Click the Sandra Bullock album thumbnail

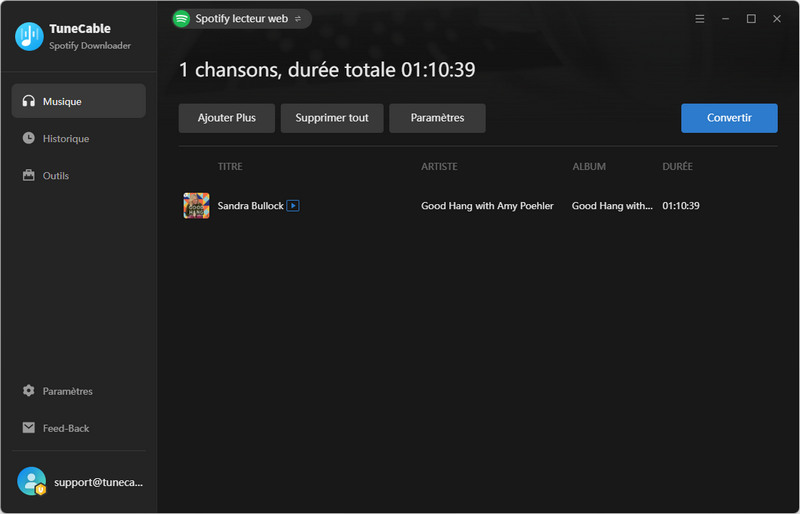pos(196,206)
